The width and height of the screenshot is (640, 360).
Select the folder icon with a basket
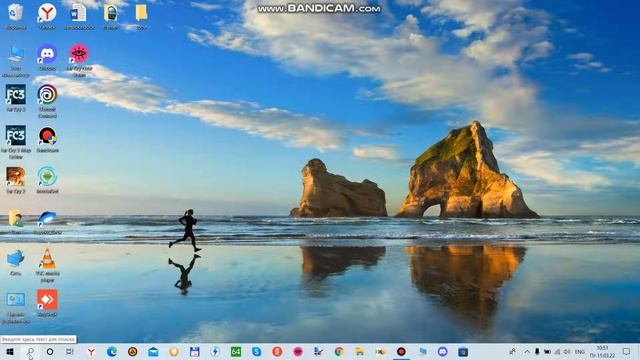click(111, 13)
